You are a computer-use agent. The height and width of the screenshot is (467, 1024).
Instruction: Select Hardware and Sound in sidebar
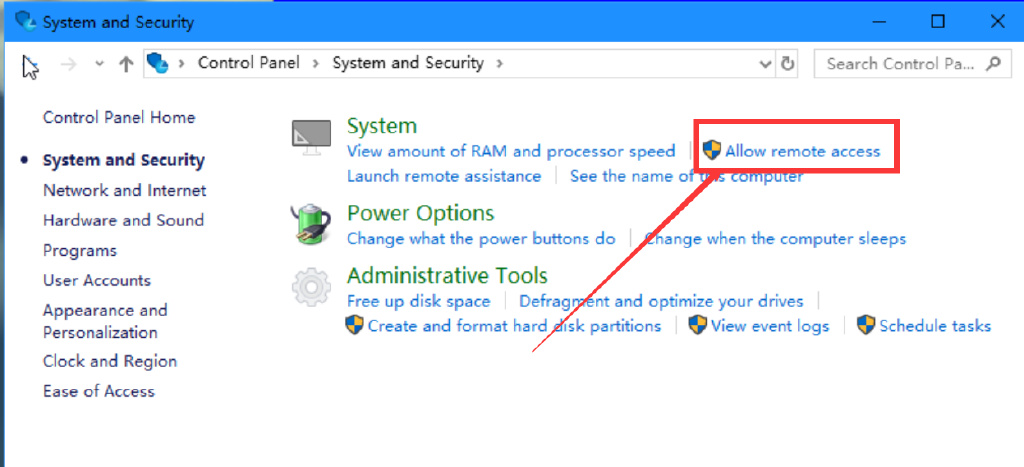tap(123, 220)
